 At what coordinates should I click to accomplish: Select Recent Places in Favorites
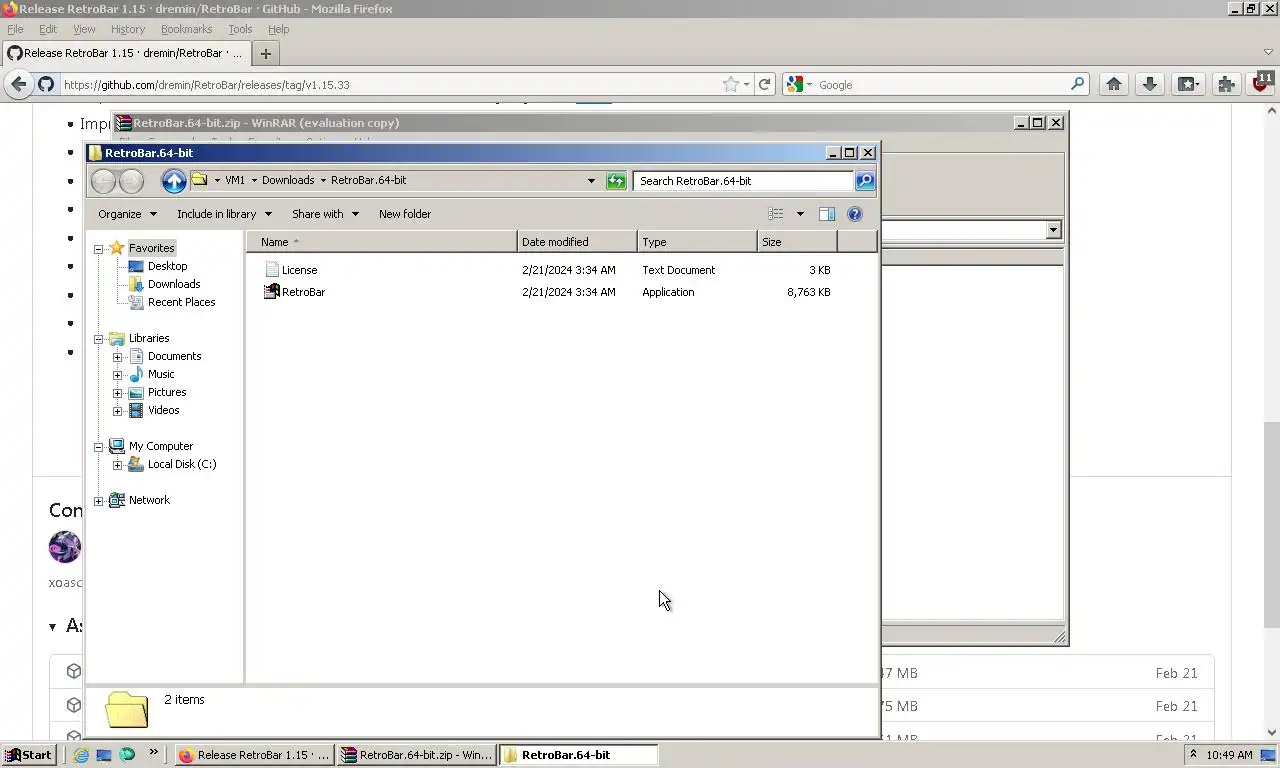[181, 302]
